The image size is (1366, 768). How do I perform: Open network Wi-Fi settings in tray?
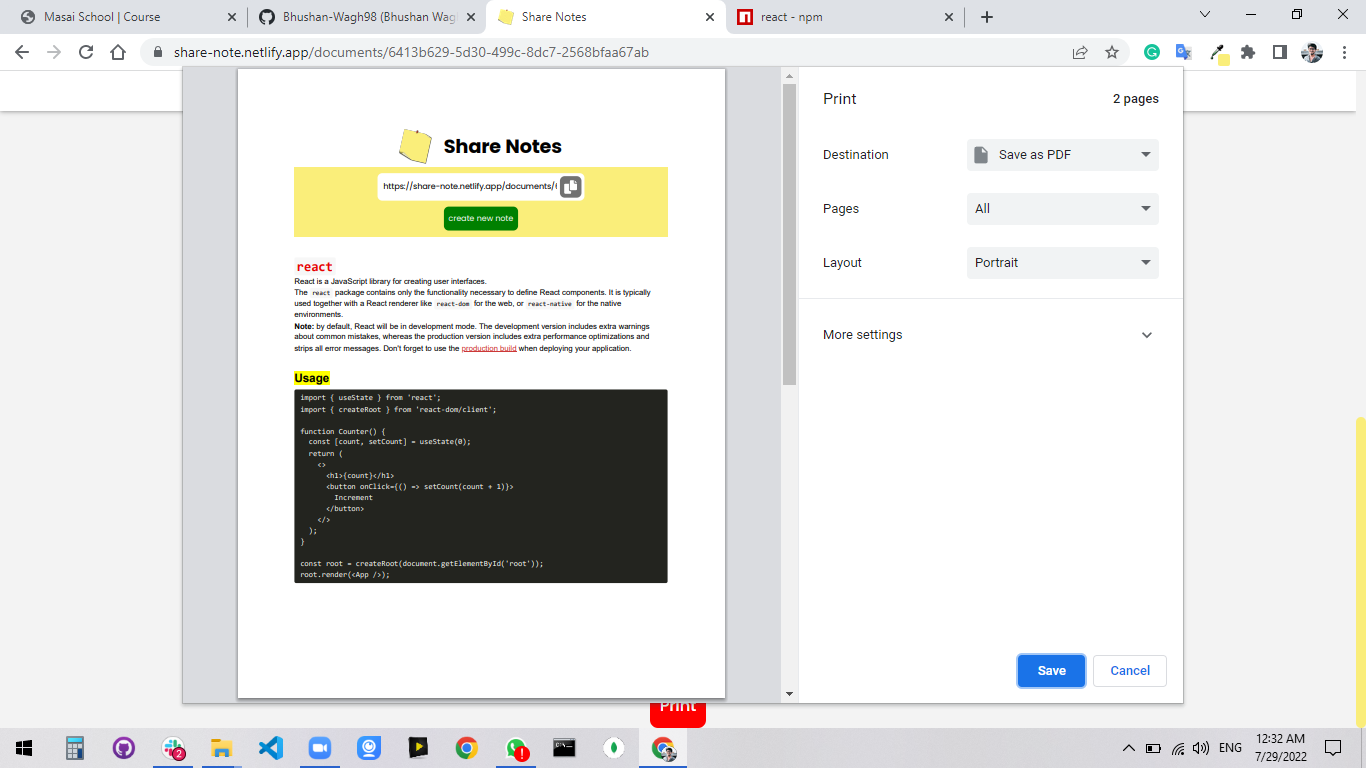coord(1178,747)
